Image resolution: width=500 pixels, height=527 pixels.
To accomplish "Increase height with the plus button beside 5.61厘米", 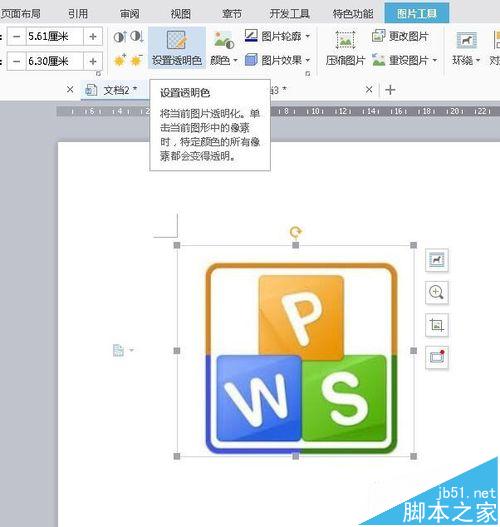I will pyautogui.click(x=93, y=36).
